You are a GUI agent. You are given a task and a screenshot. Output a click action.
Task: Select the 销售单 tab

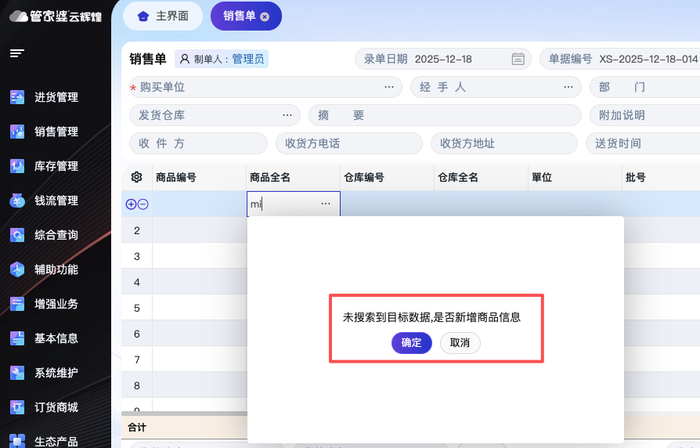tap(238, 16)
